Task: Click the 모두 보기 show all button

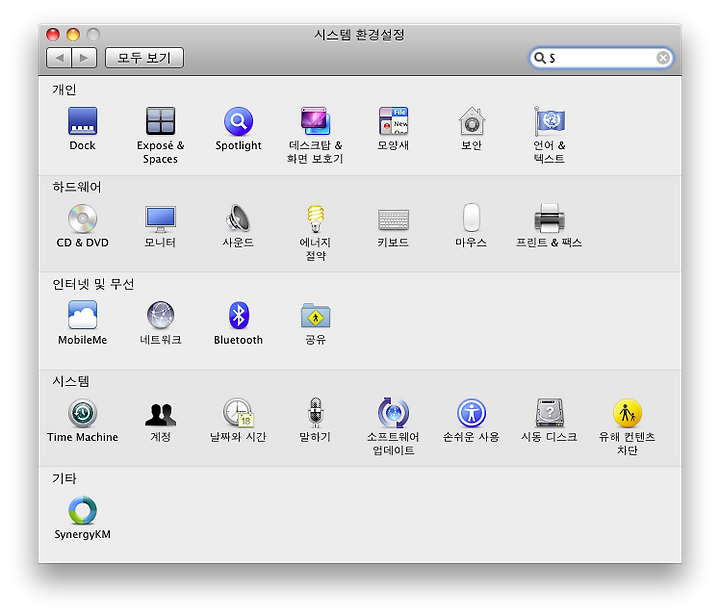Action: [x=144, y=58]
